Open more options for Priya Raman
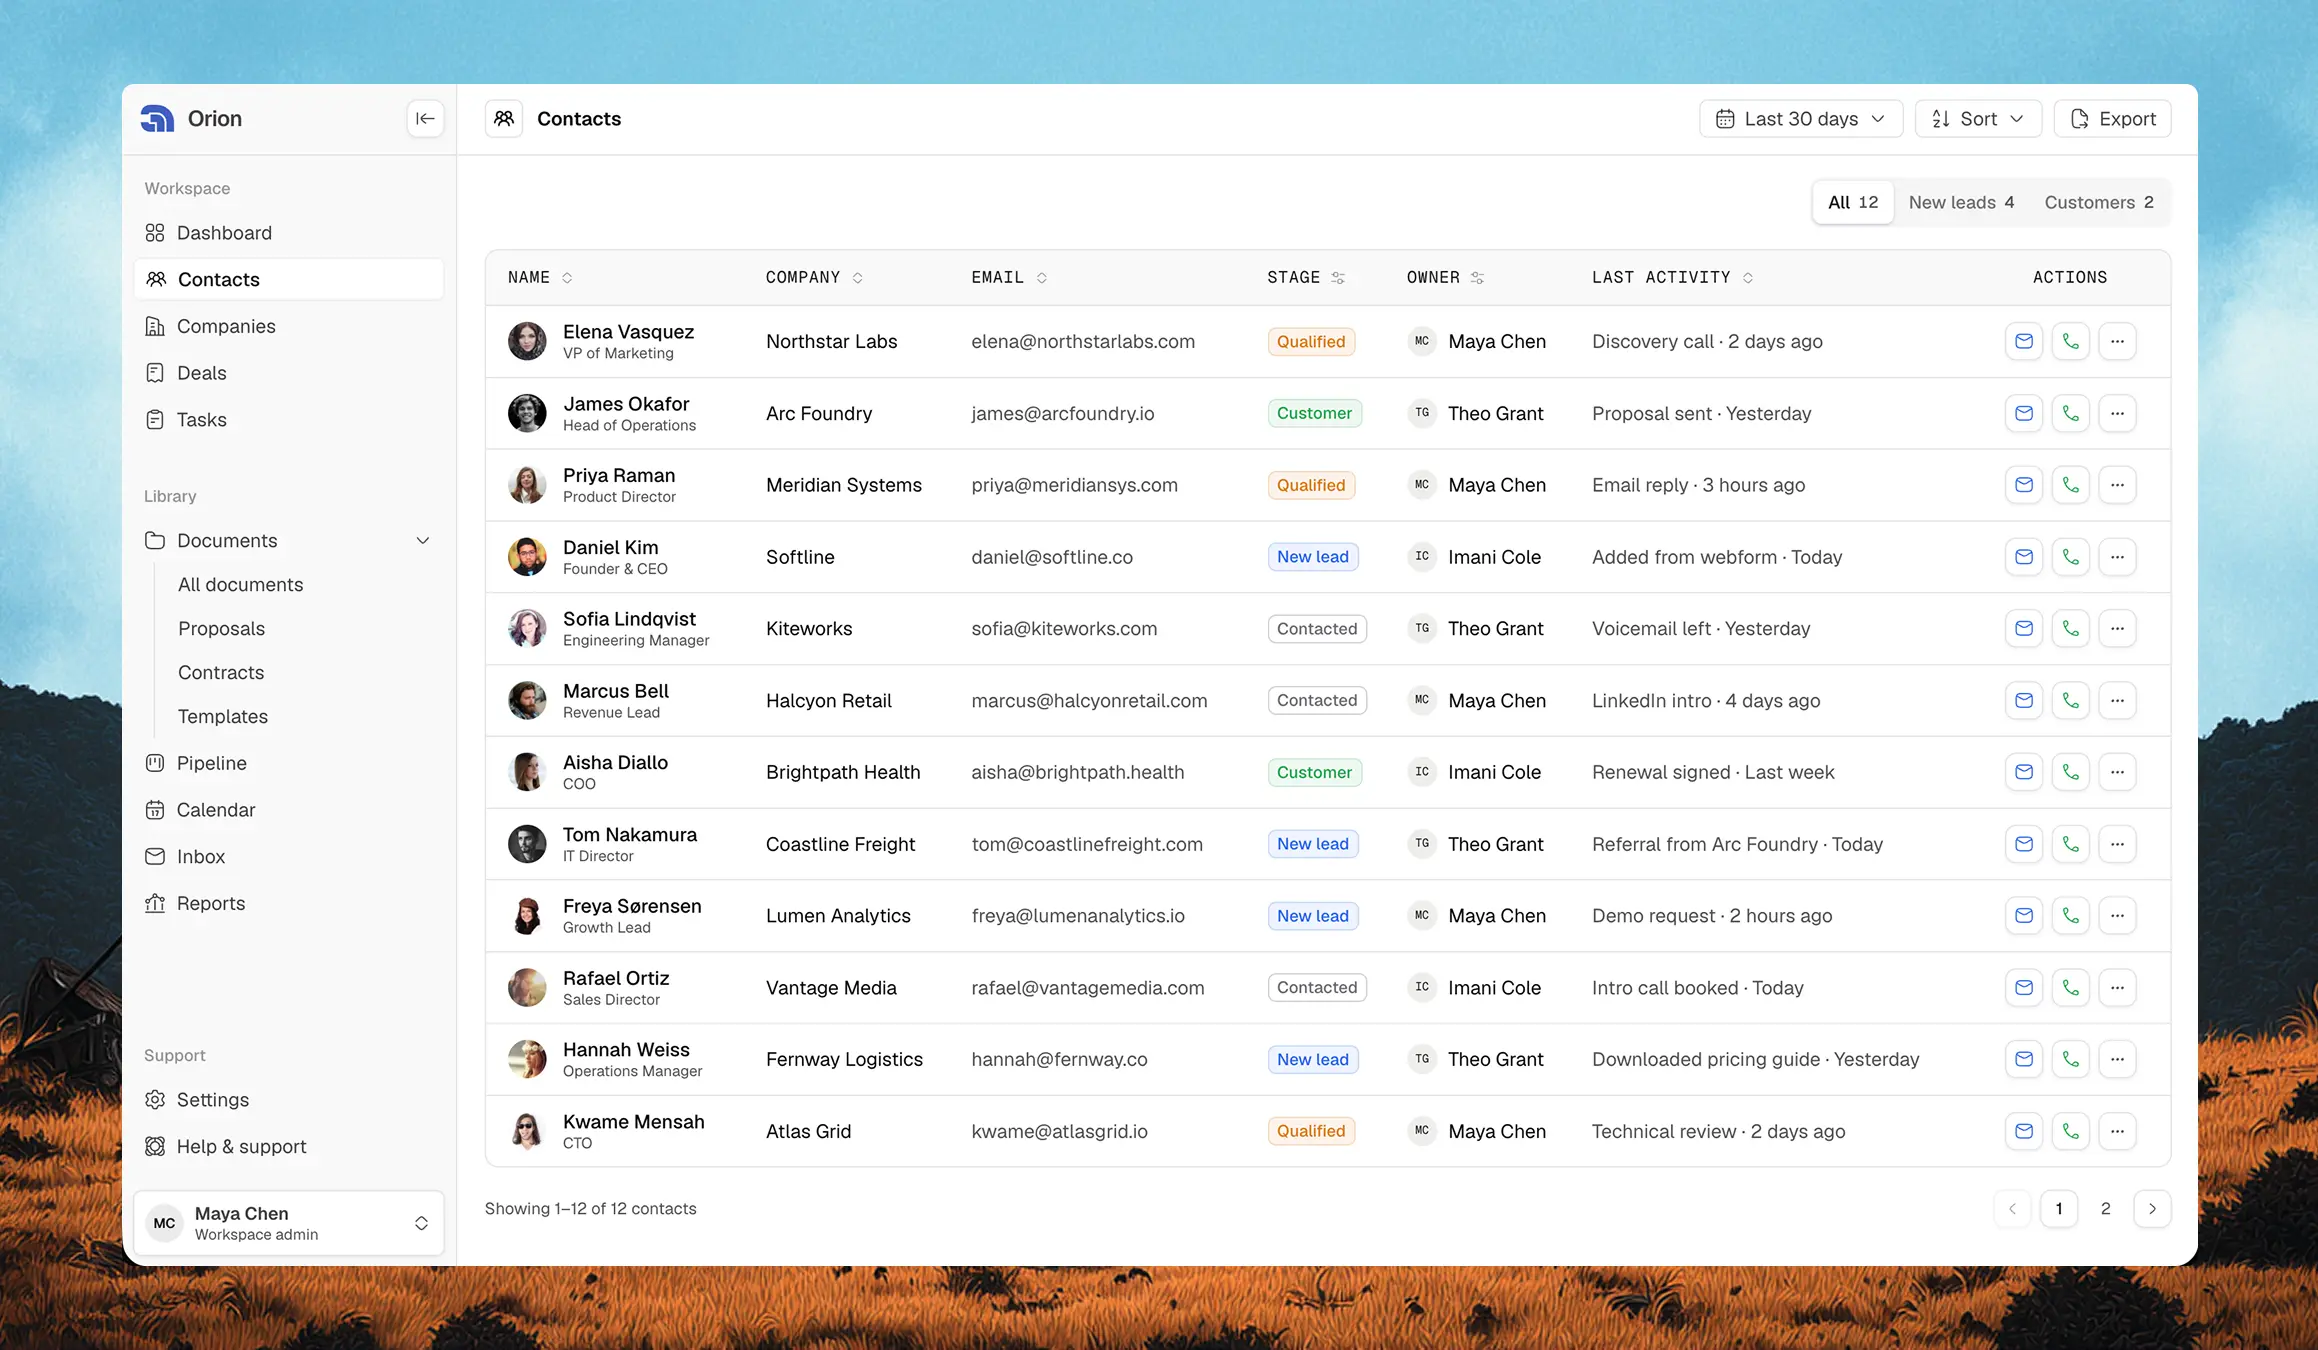Screen dimensions: 2318x1350 (2117, 485)
